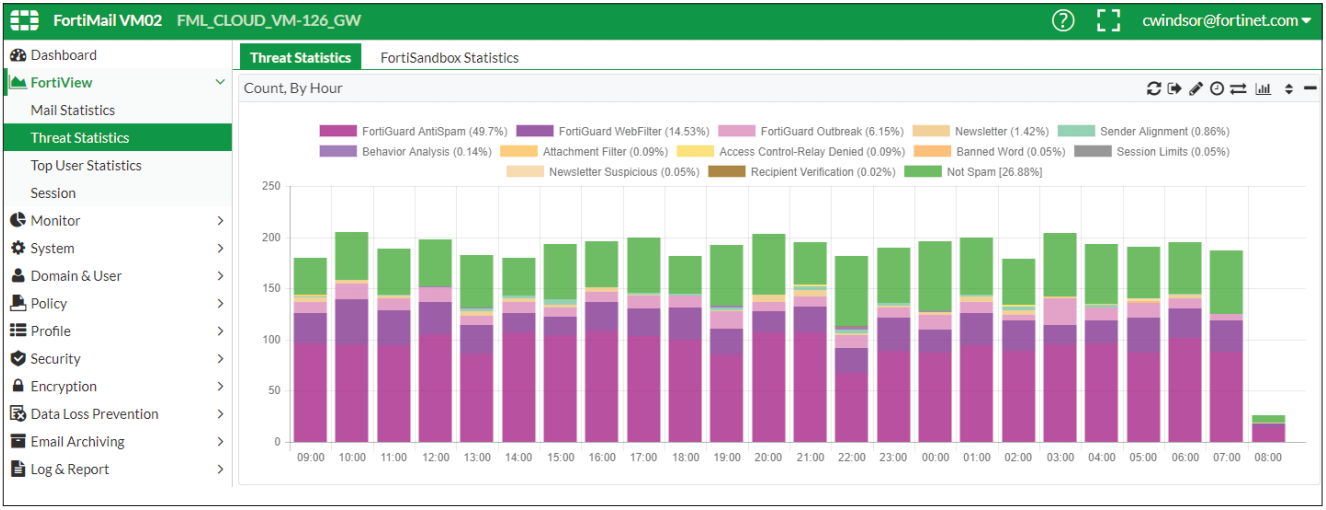Expand the Policy menu chevron

220,303
